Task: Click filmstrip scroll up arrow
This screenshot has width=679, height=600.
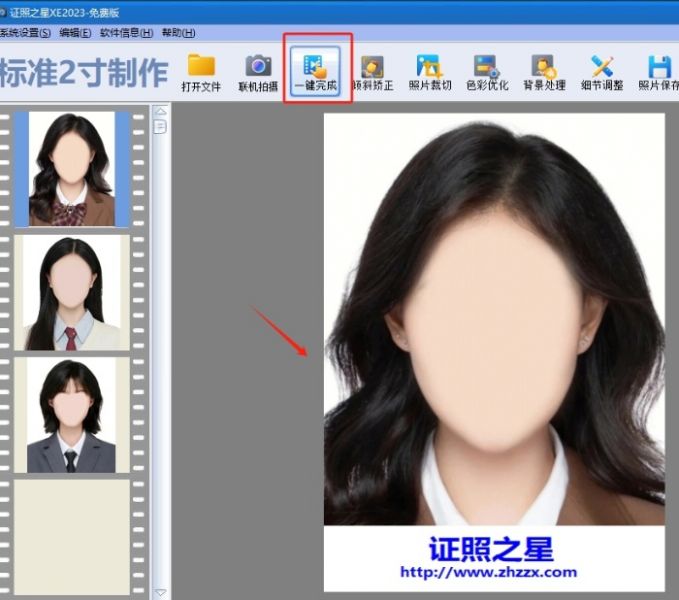Action: point(161,112)
